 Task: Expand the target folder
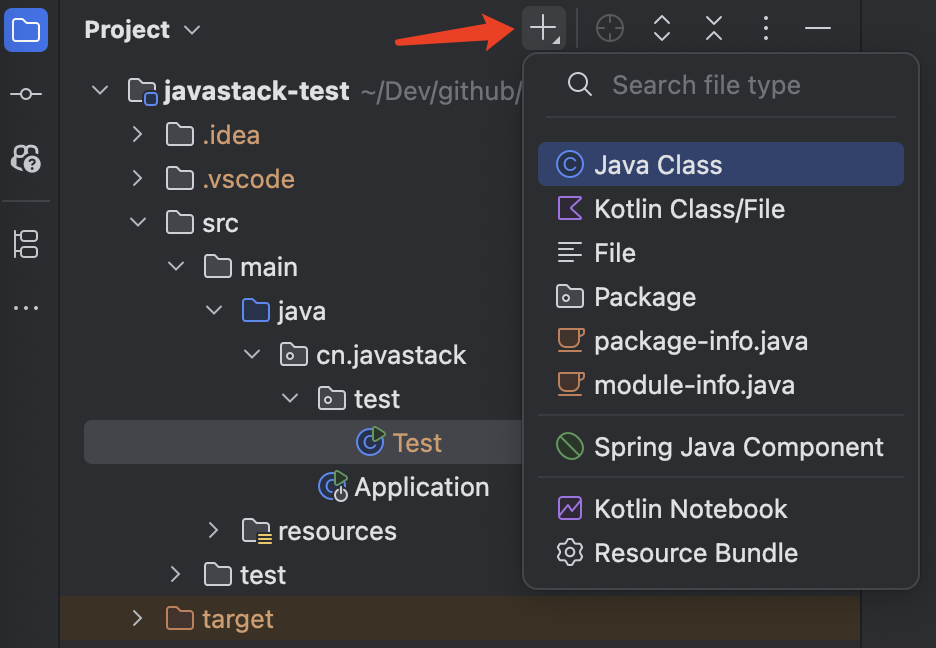(138, 619)
